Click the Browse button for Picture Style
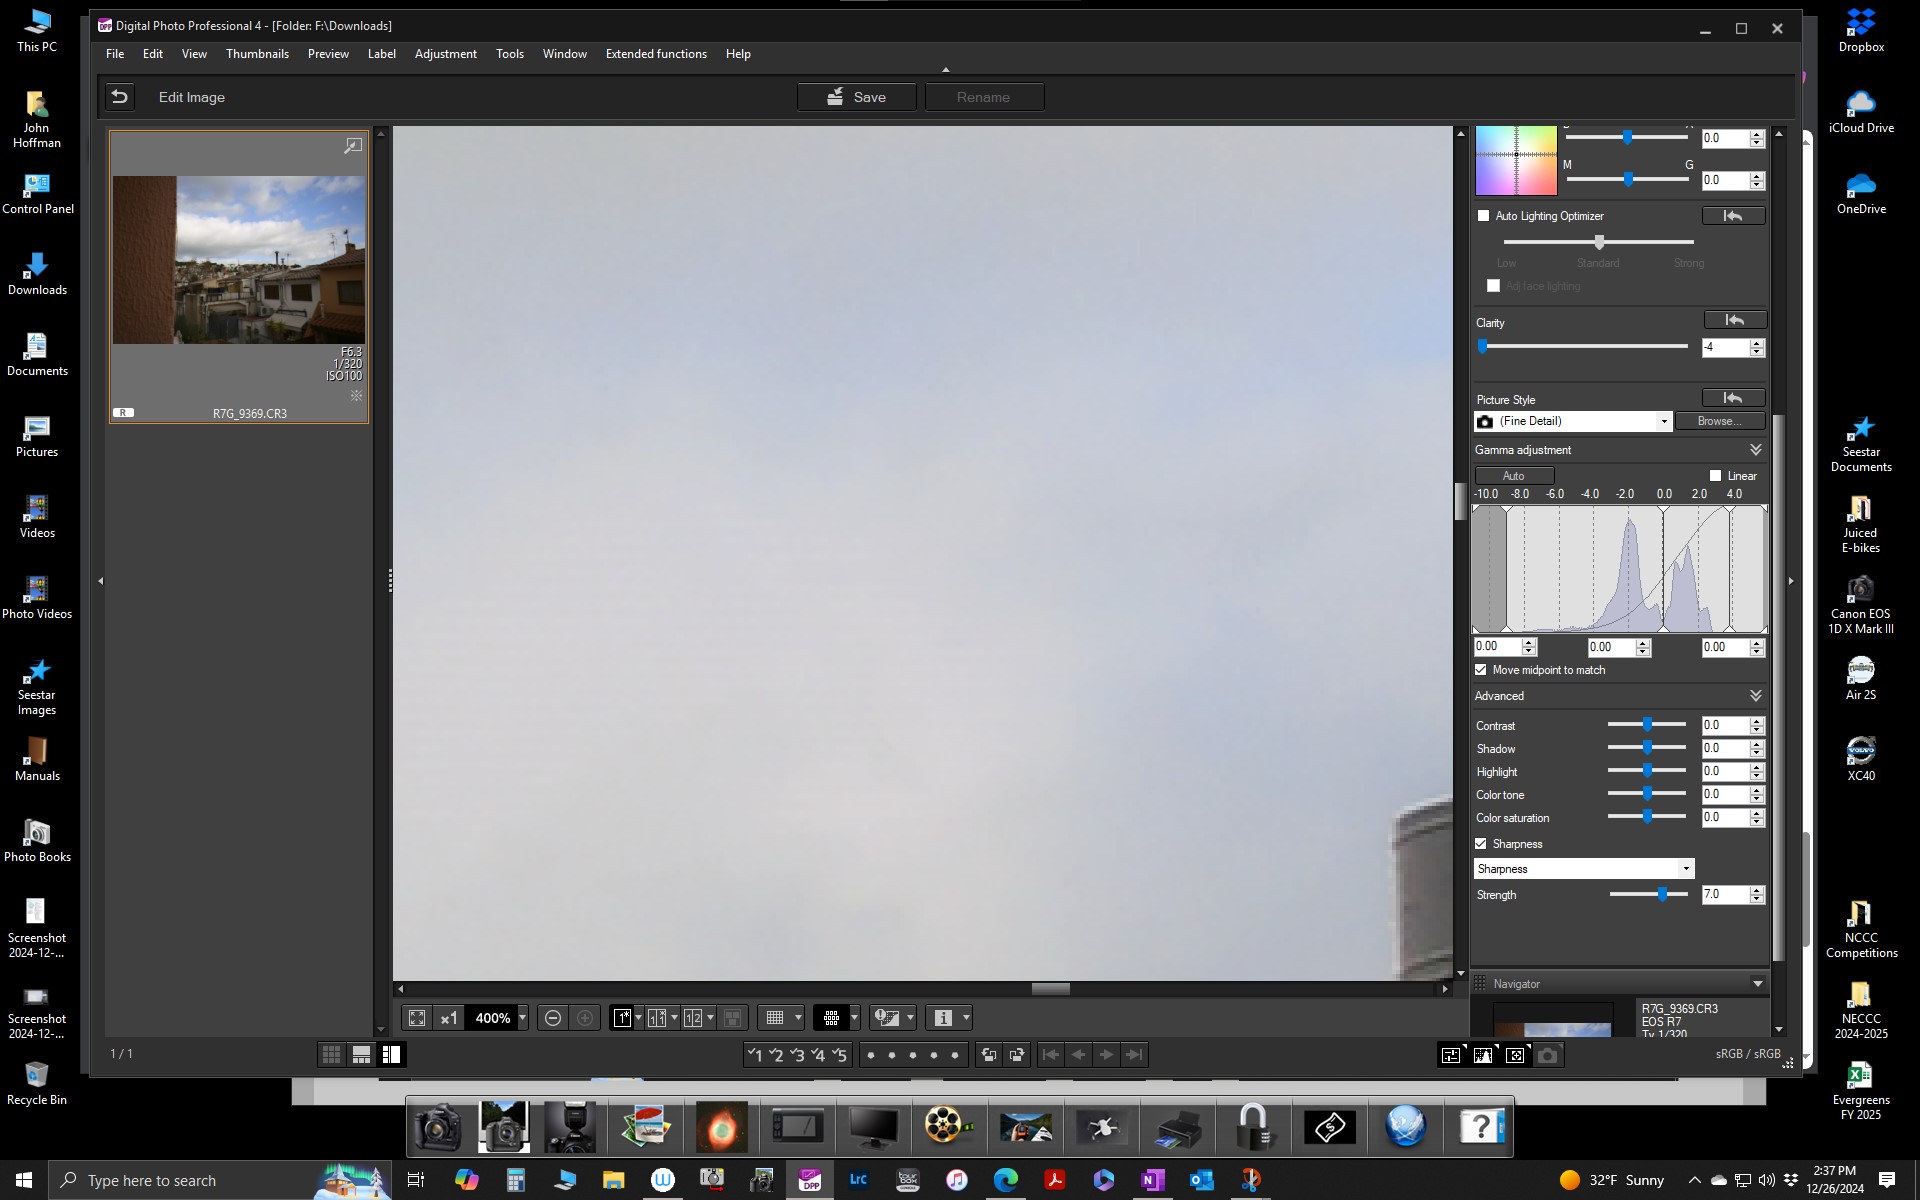 pos(1719,421)
